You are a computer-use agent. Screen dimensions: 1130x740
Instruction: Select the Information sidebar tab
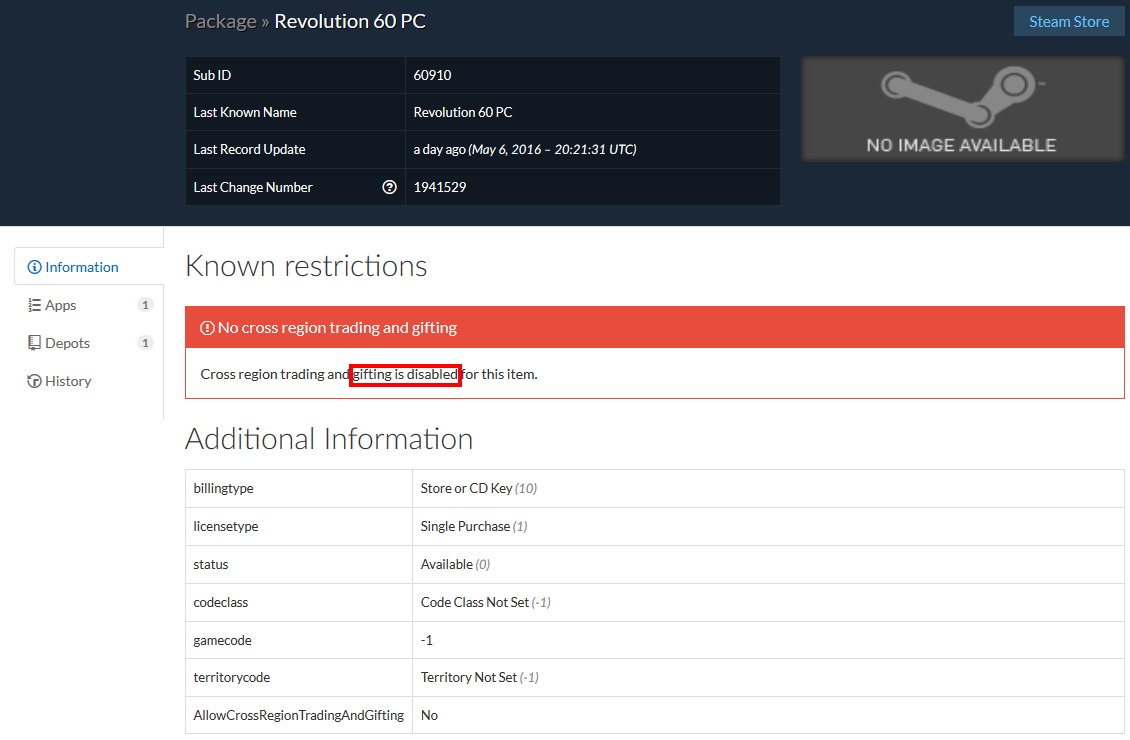tap(89, 267)
